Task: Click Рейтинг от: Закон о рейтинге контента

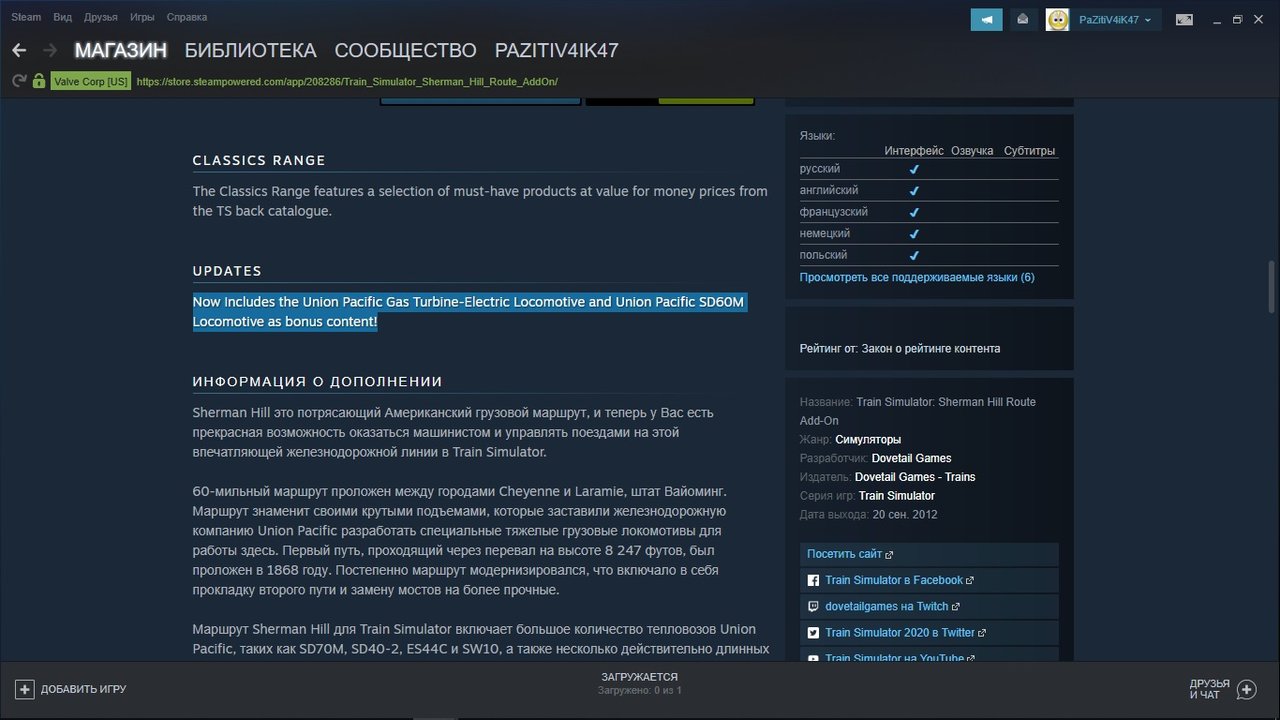Action: tap(900, 348)
